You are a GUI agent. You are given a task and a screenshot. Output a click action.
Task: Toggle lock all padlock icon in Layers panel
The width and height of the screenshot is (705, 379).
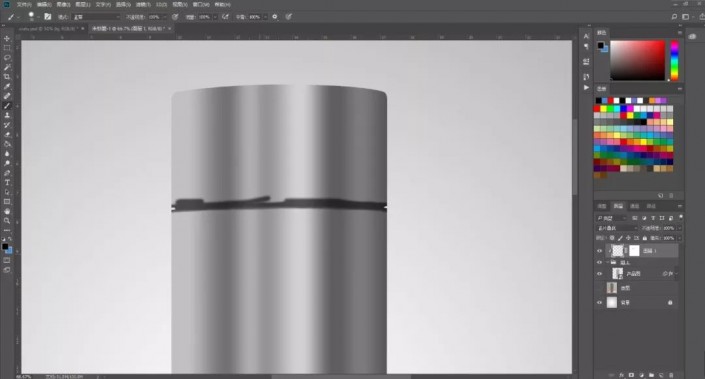pyautogui.click(x=644, y=238)
